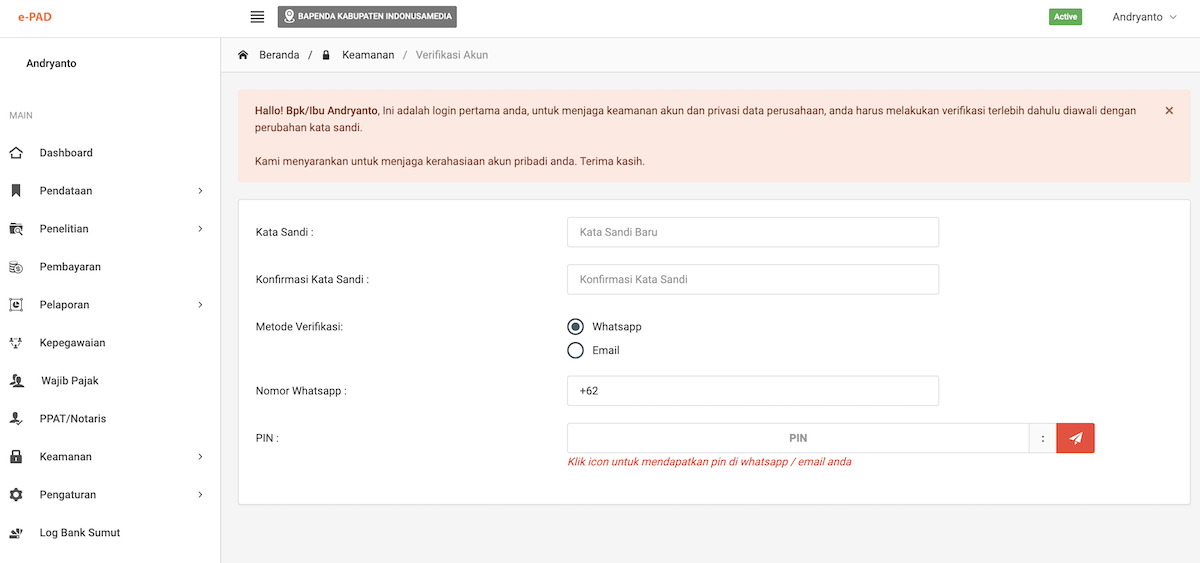Image resolution: width=1200 pixels, height=563 pixels.
Task: Click the hamburger menu icon in the header
Action: point(257,17)
